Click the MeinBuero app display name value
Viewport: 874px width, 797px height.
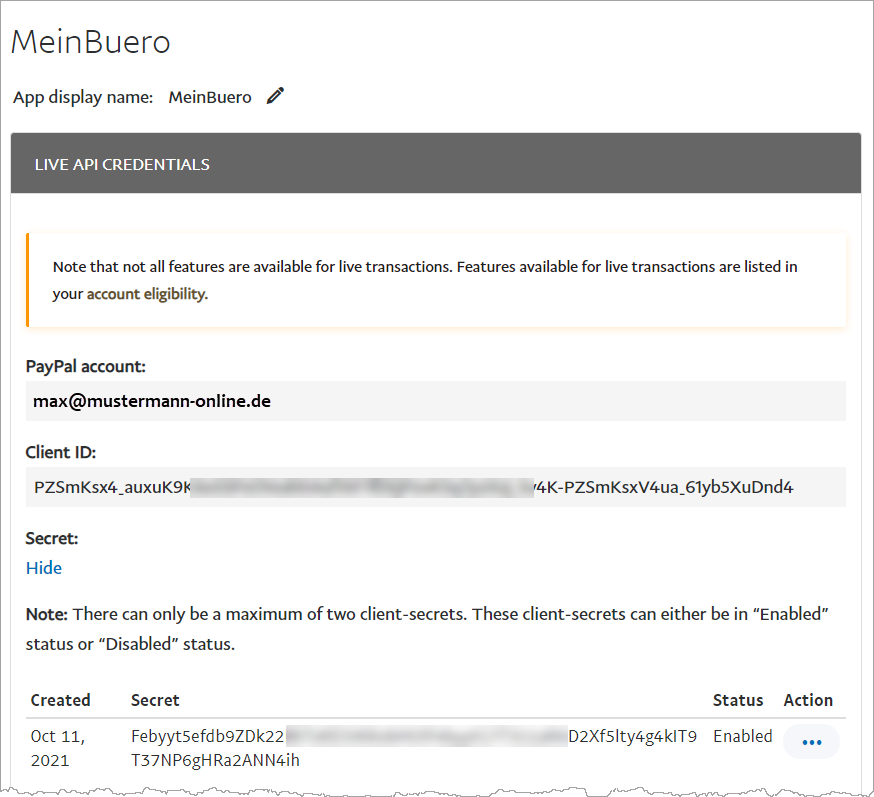(210, 97)
